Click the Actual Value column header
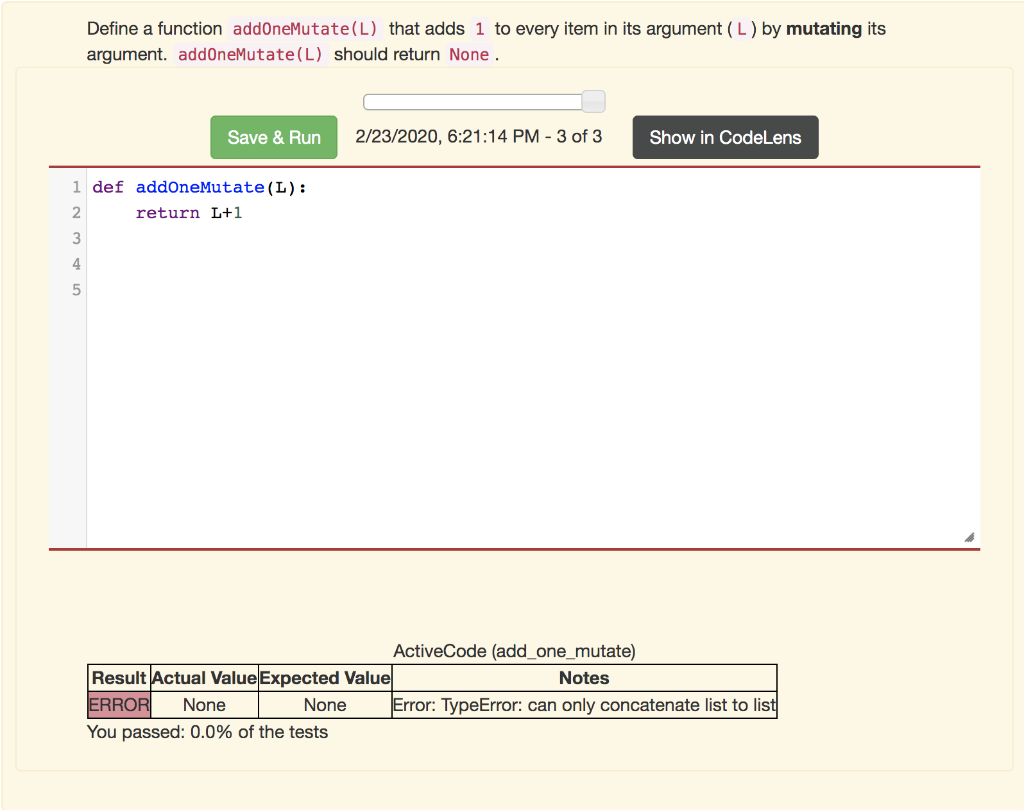Image resolution: width=1024 pixels, height=810 pixels. tap(204, 677)
